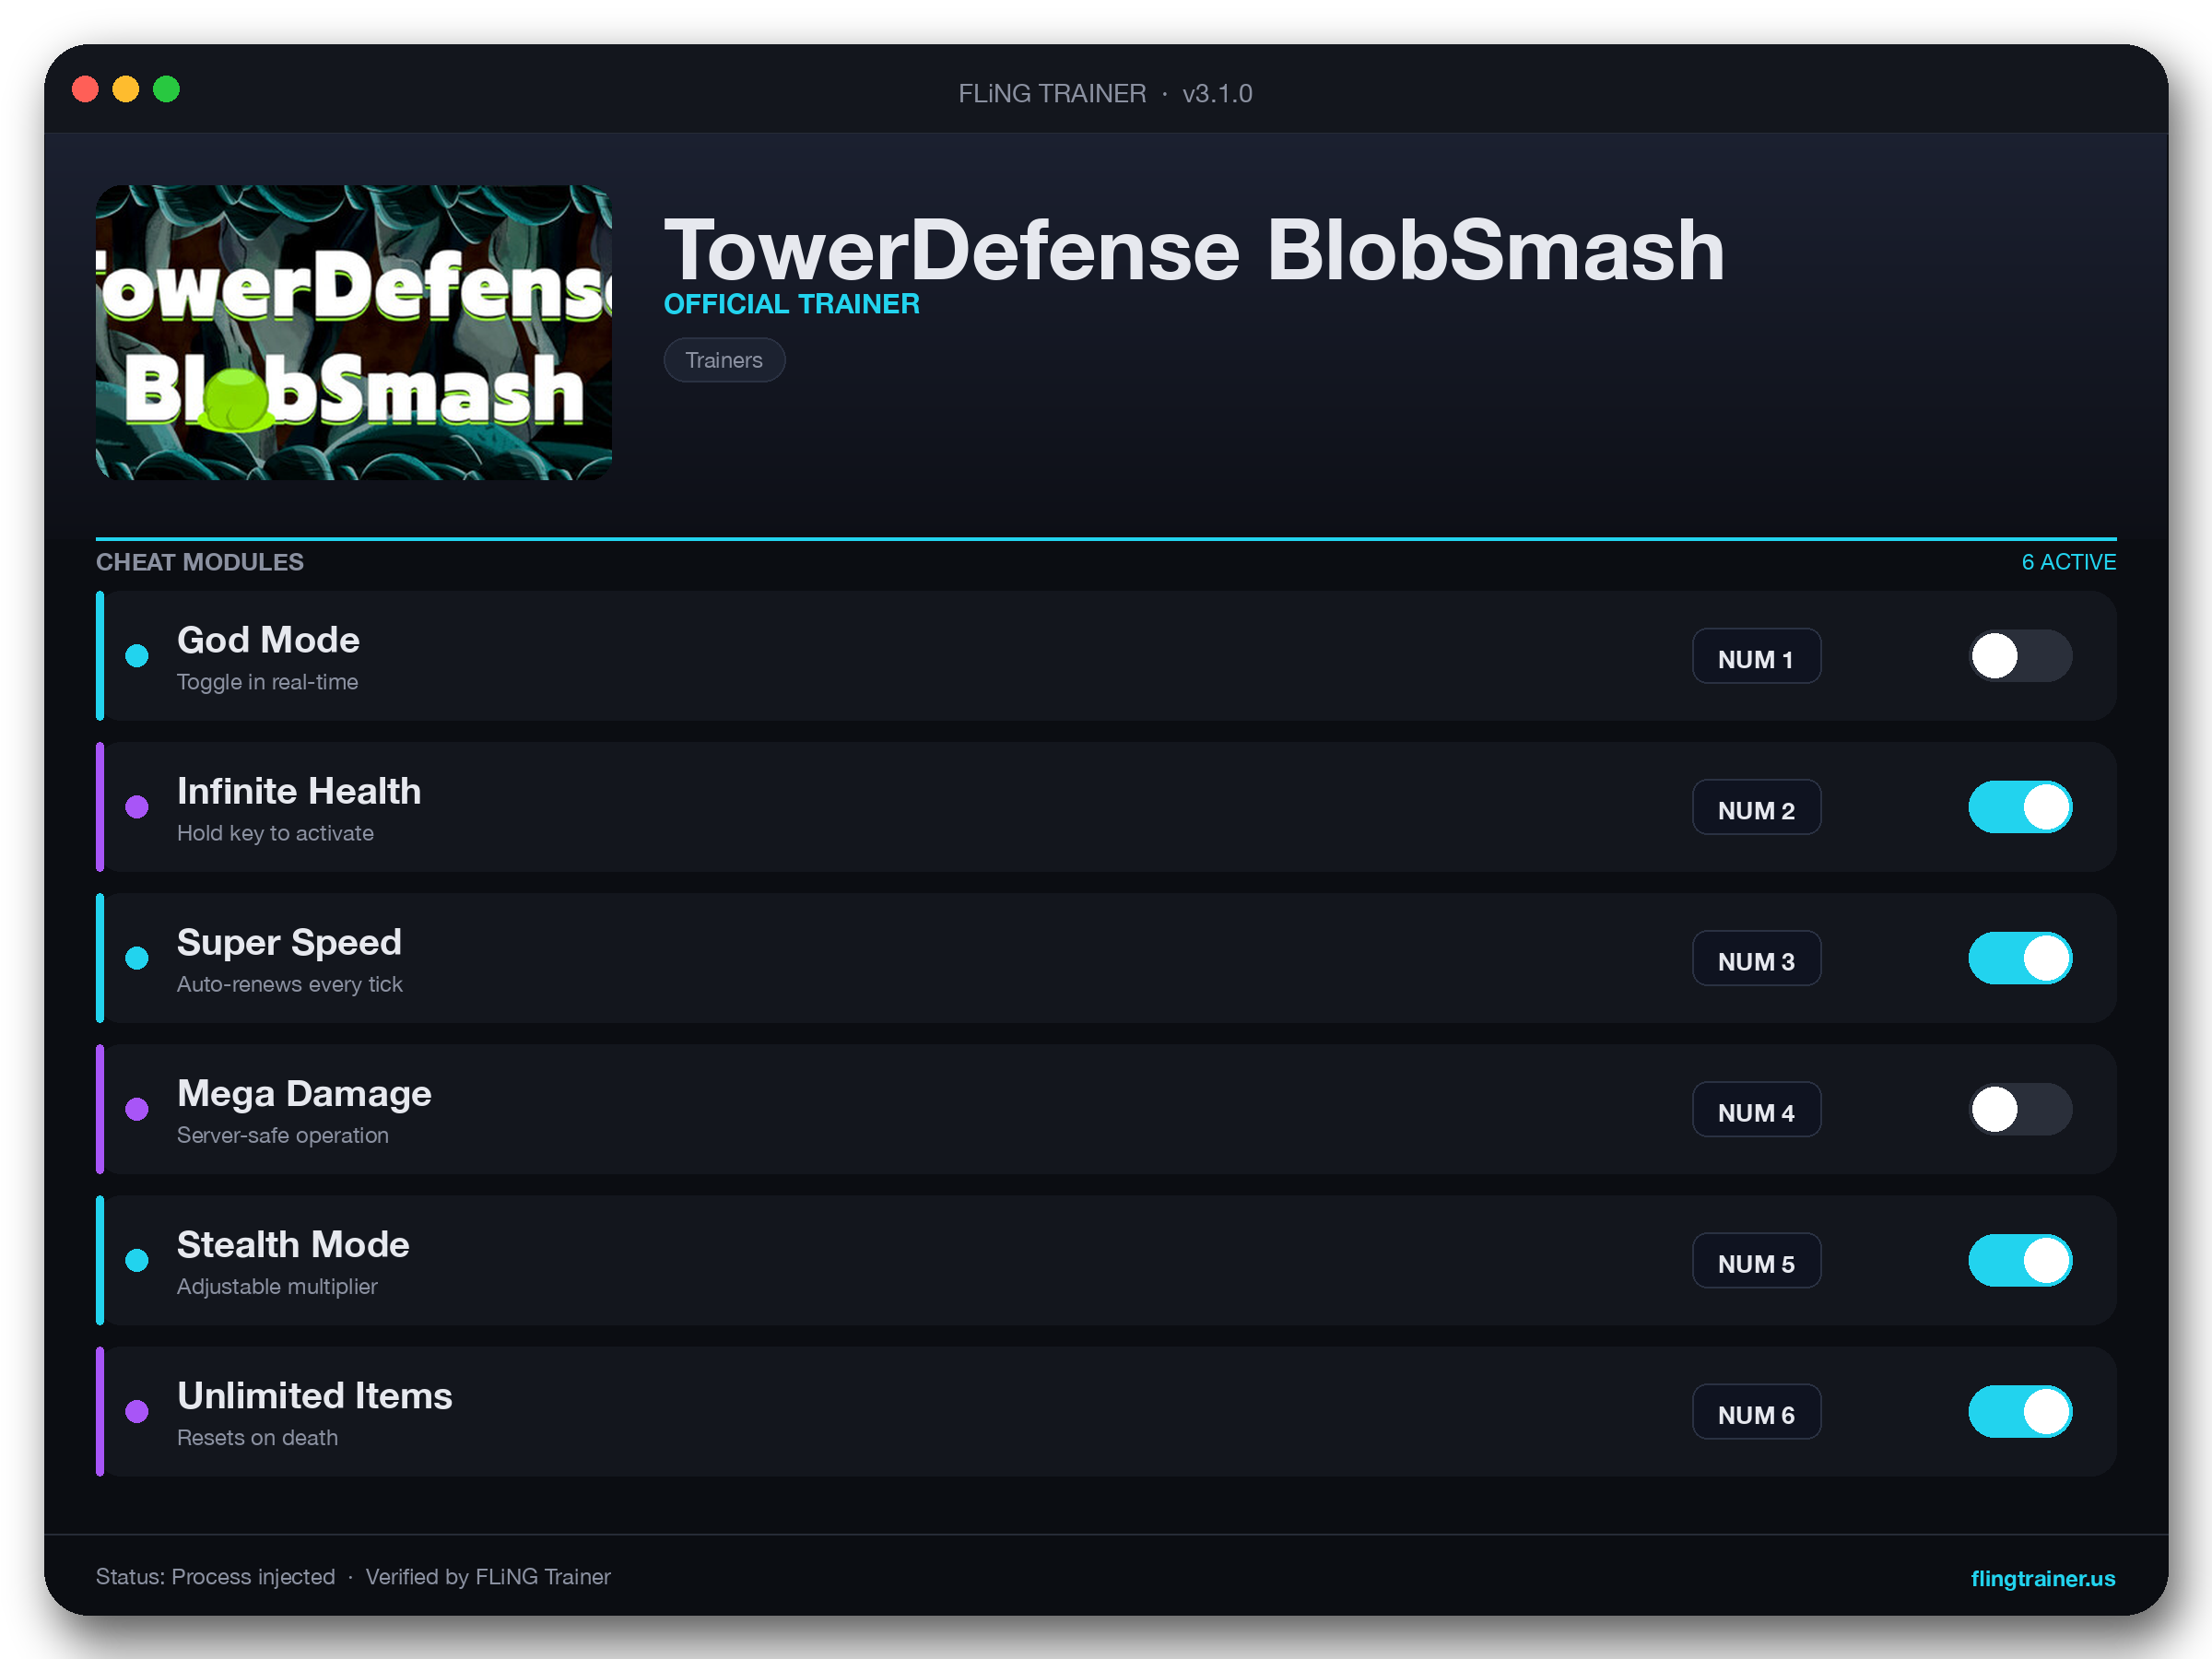This screenshot has width=2212, height=1659.
Task: Select the NUM 3 hotkey badge
Action: [x=1756, y=959]
